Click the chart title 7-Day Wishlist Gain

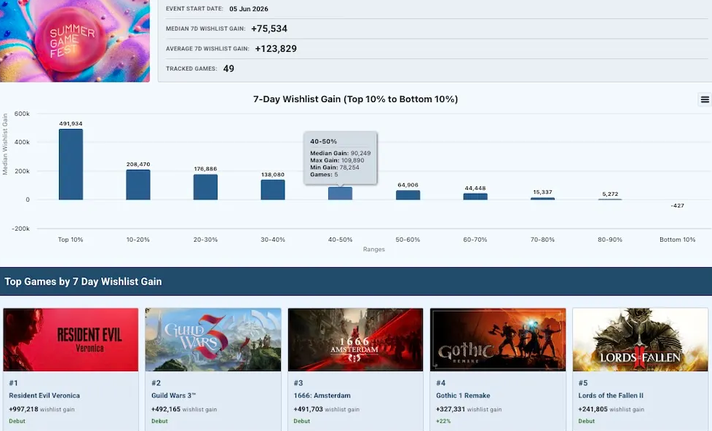356,99
